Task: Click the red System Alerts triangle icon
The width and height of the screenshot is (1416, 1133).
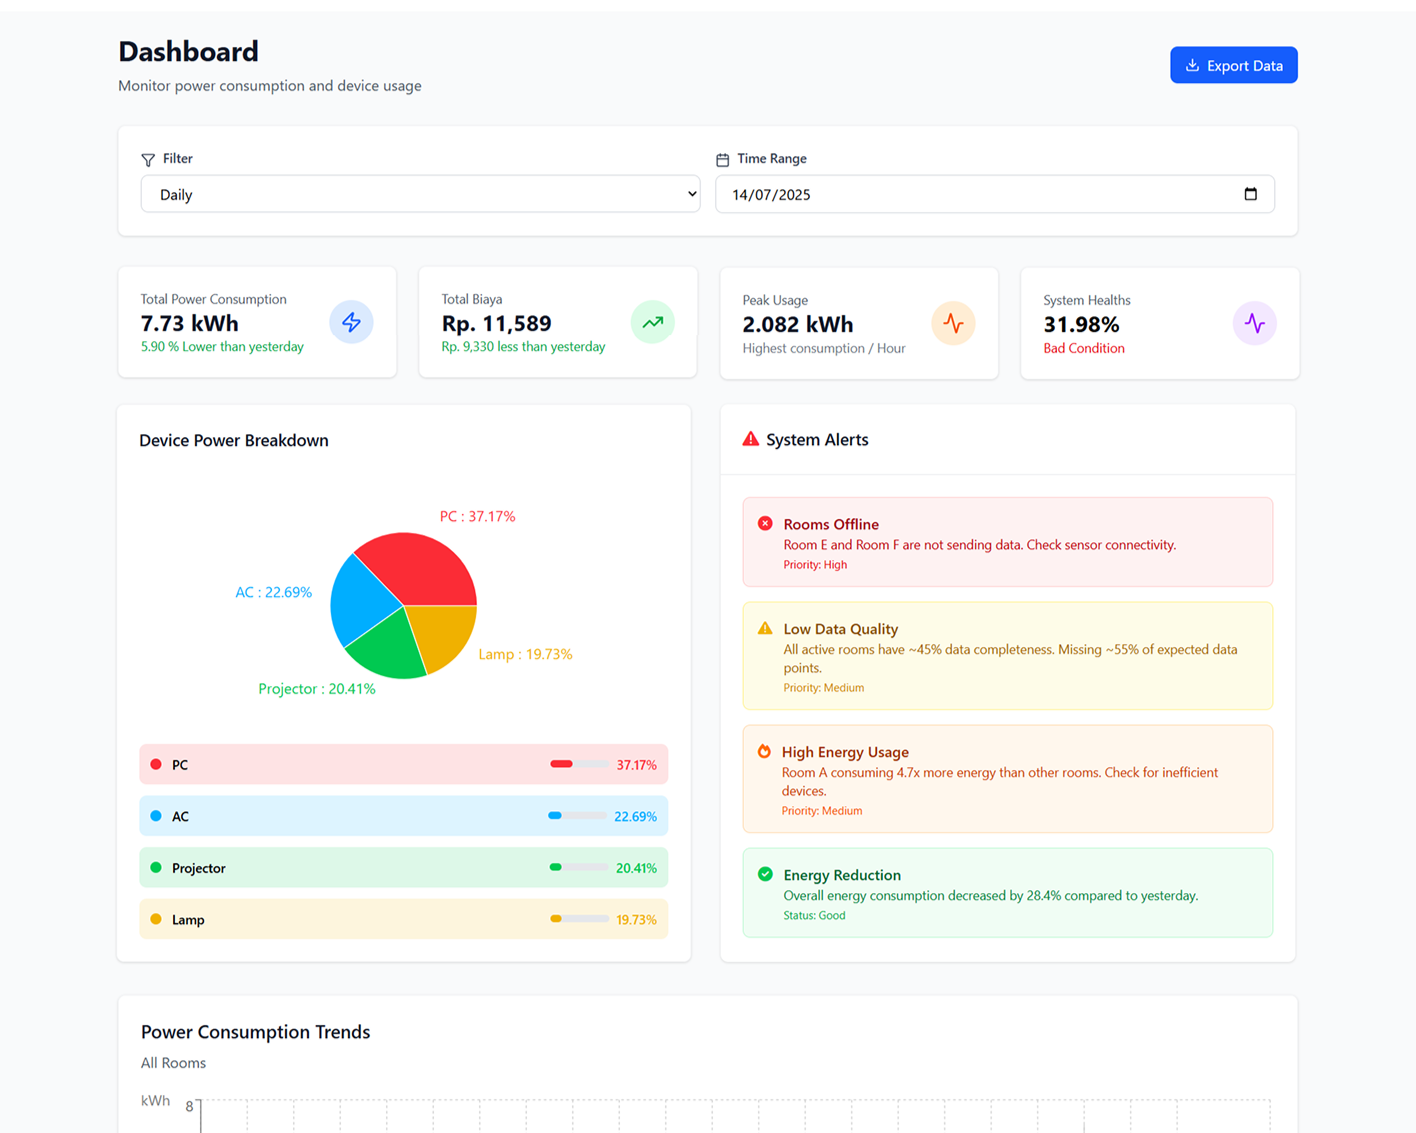Action: click(750, 439)
